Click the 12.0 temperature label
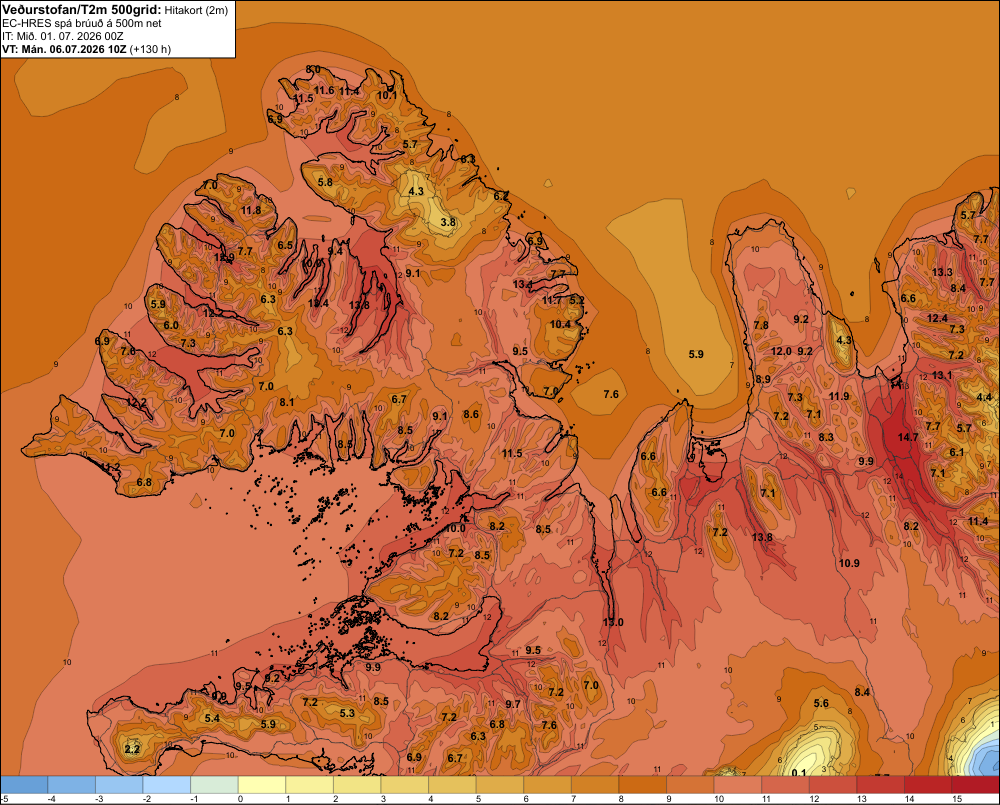The width and height of the screenshot is (1000, 805). [781, 351]
